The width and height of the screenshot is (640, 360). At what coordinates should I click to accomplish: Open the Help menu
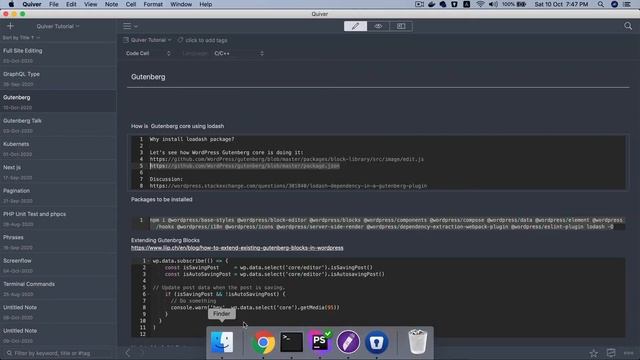(205, 4)
